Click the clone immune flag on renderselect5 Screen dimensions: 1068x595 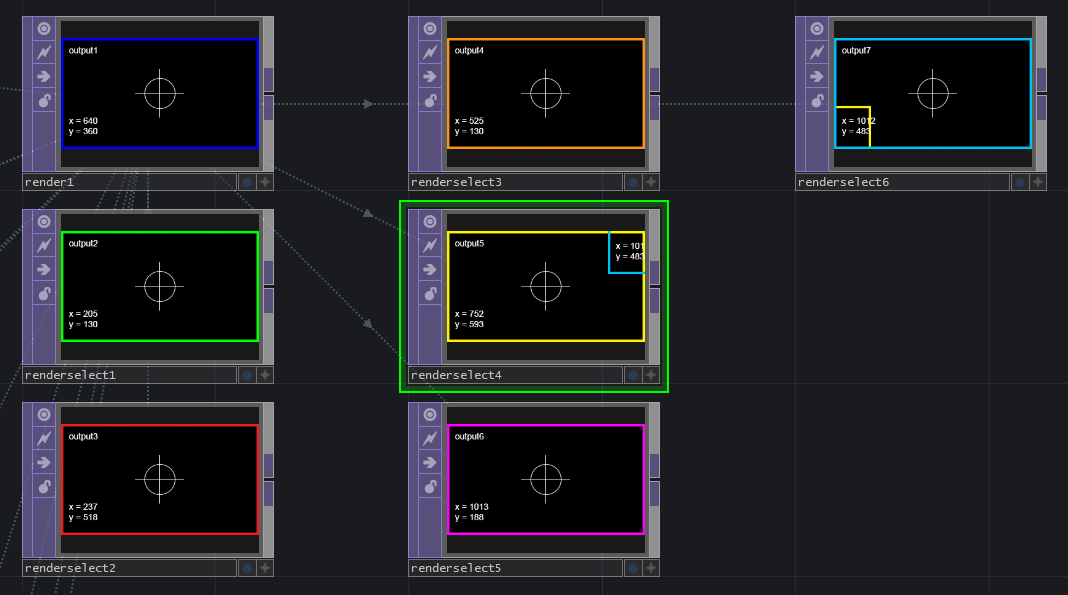point(430,439)
